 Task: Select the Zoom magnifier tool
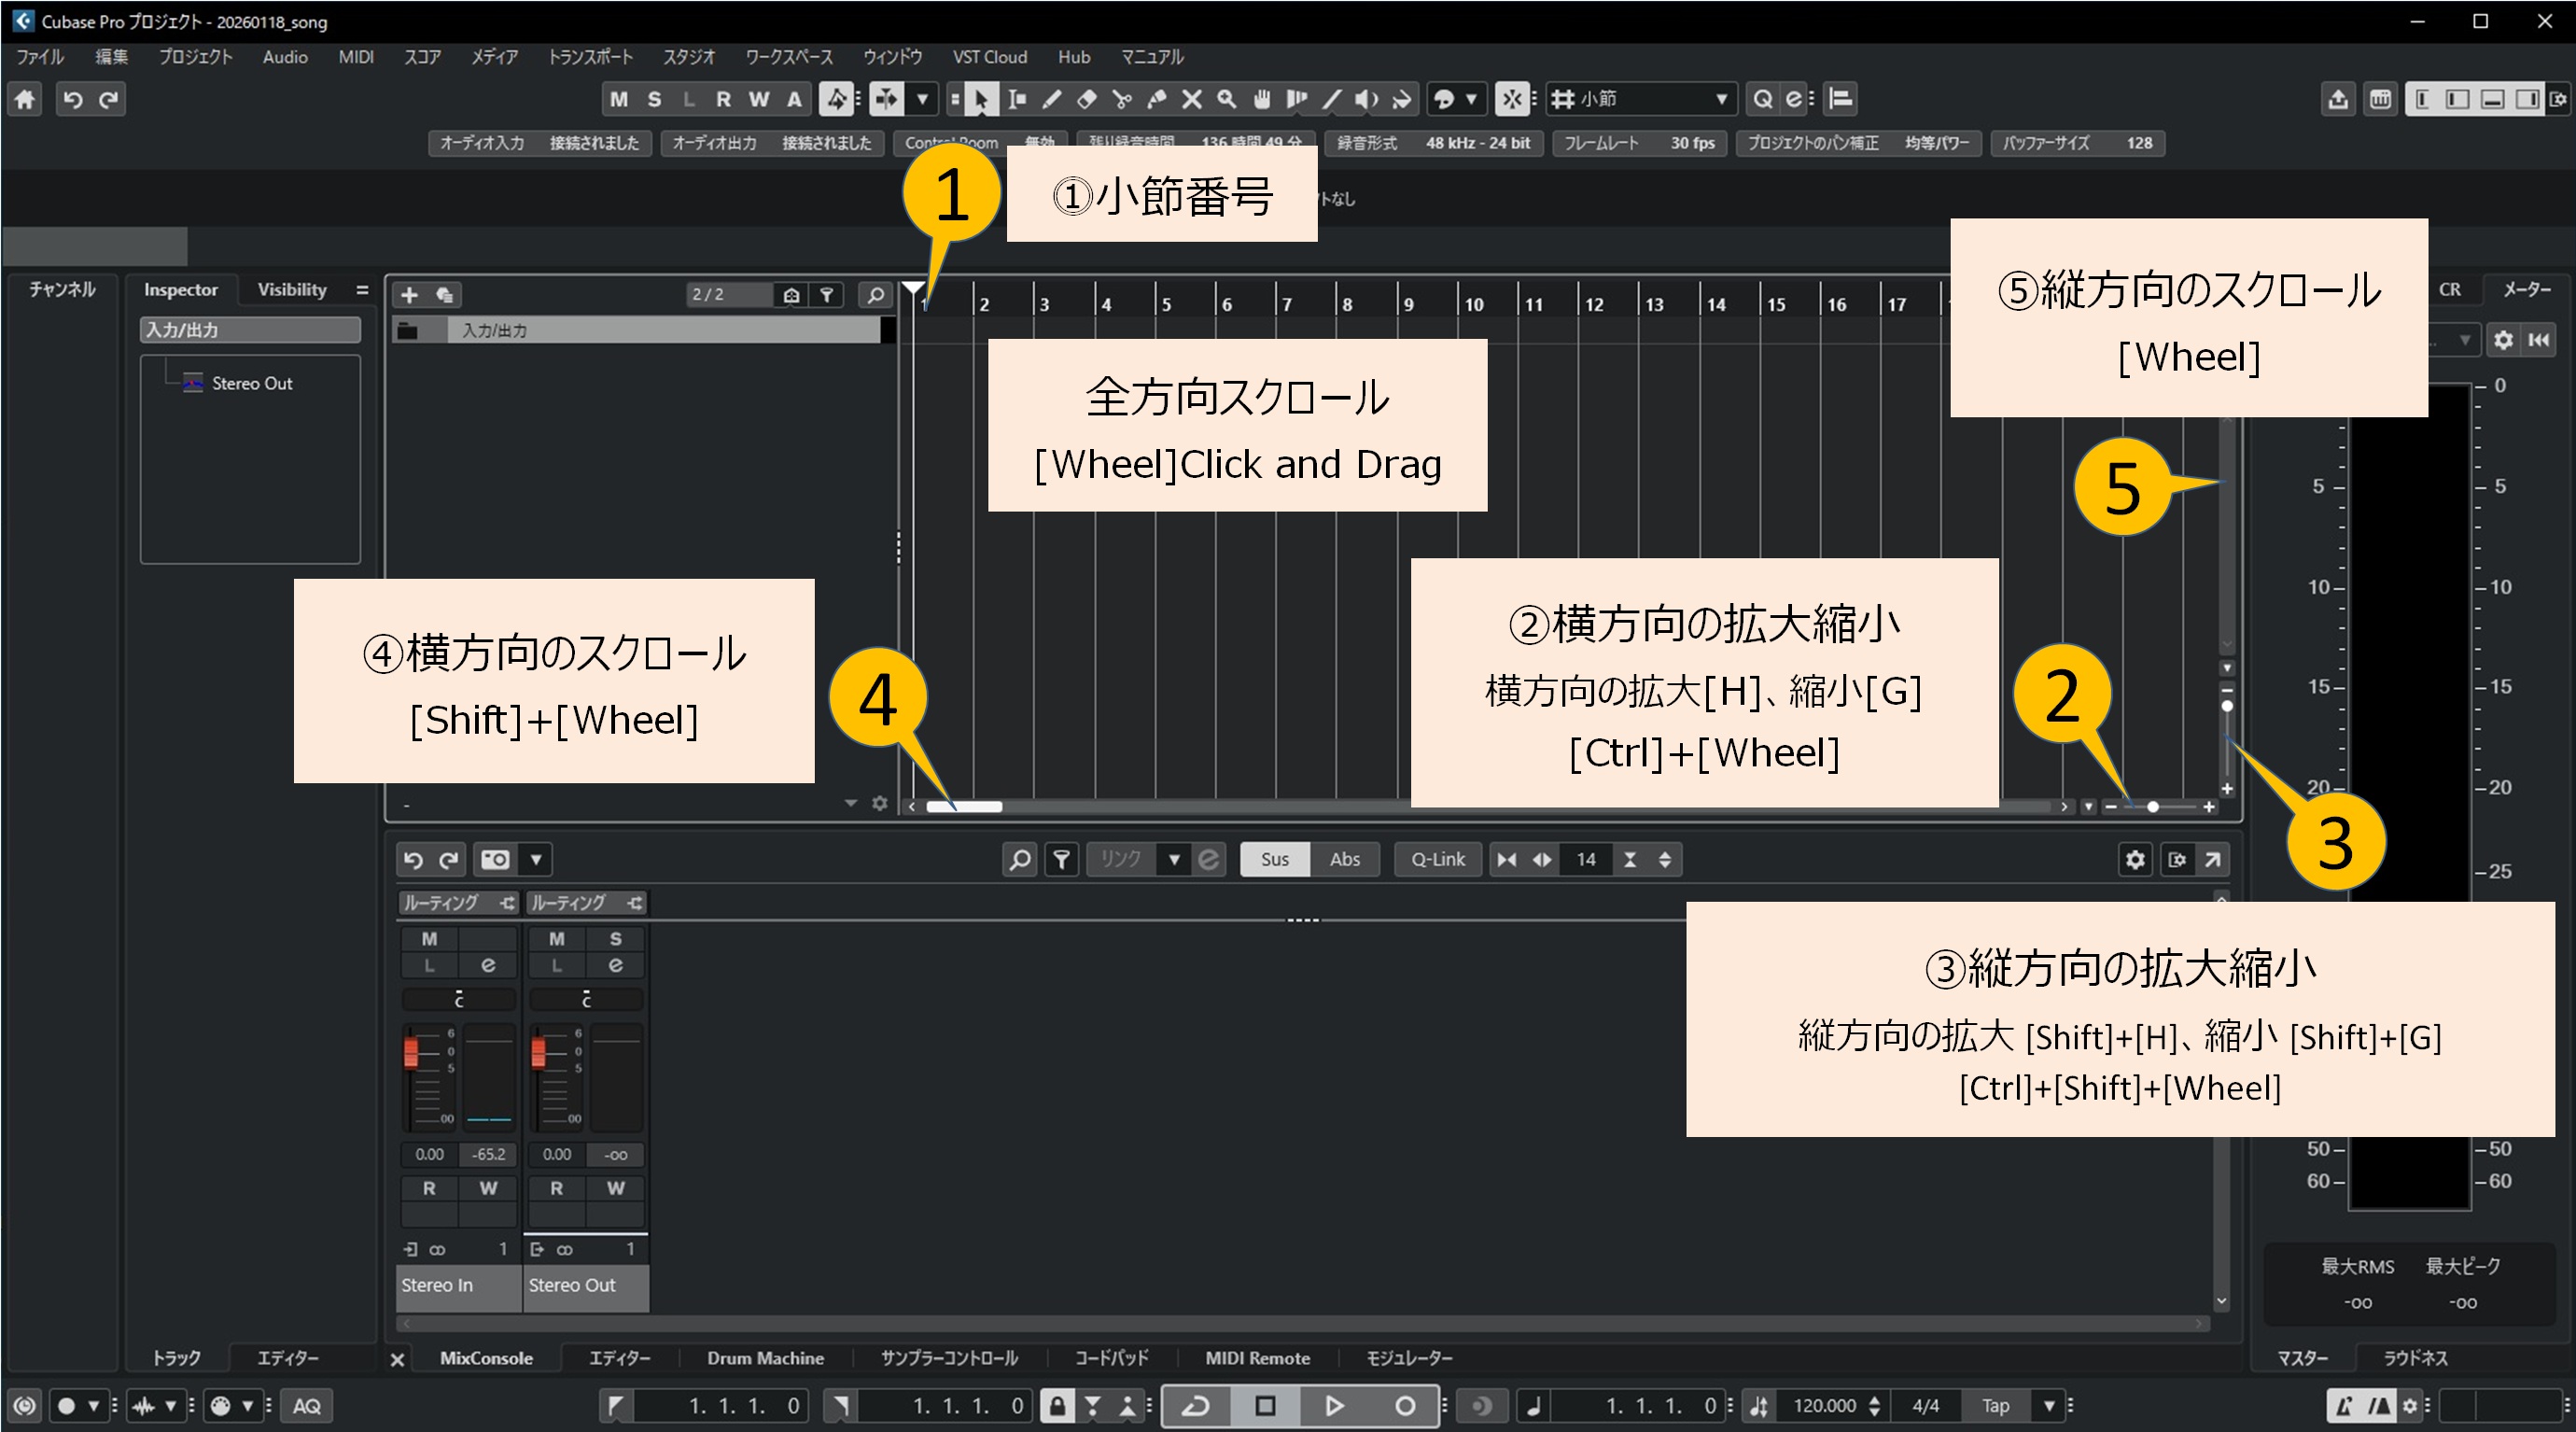1226,99
